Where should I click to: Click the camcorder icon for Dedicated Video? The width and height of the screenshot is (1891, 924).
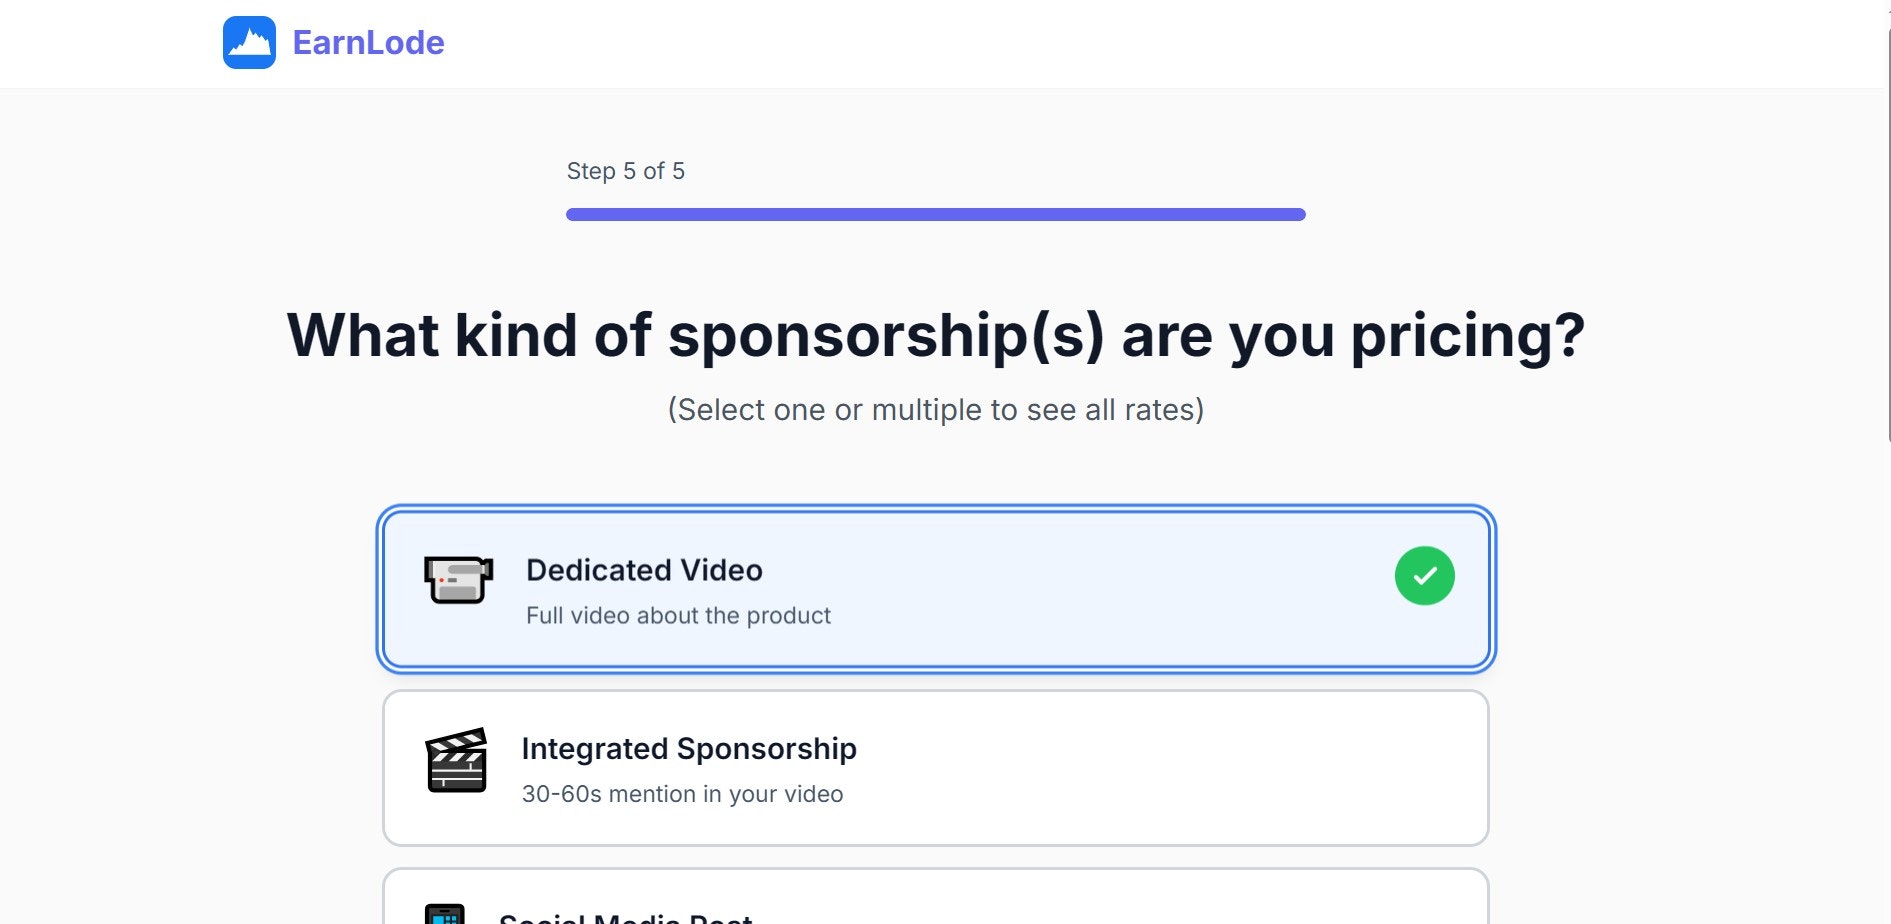458,580
